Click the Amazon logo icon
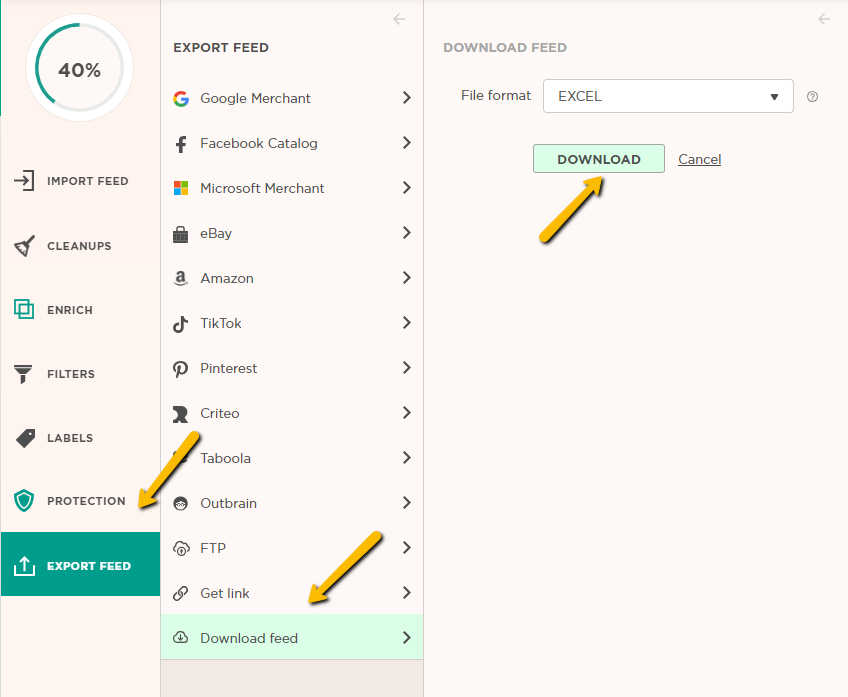This screenshot has width=848, height=697. [x=181, y=278]
